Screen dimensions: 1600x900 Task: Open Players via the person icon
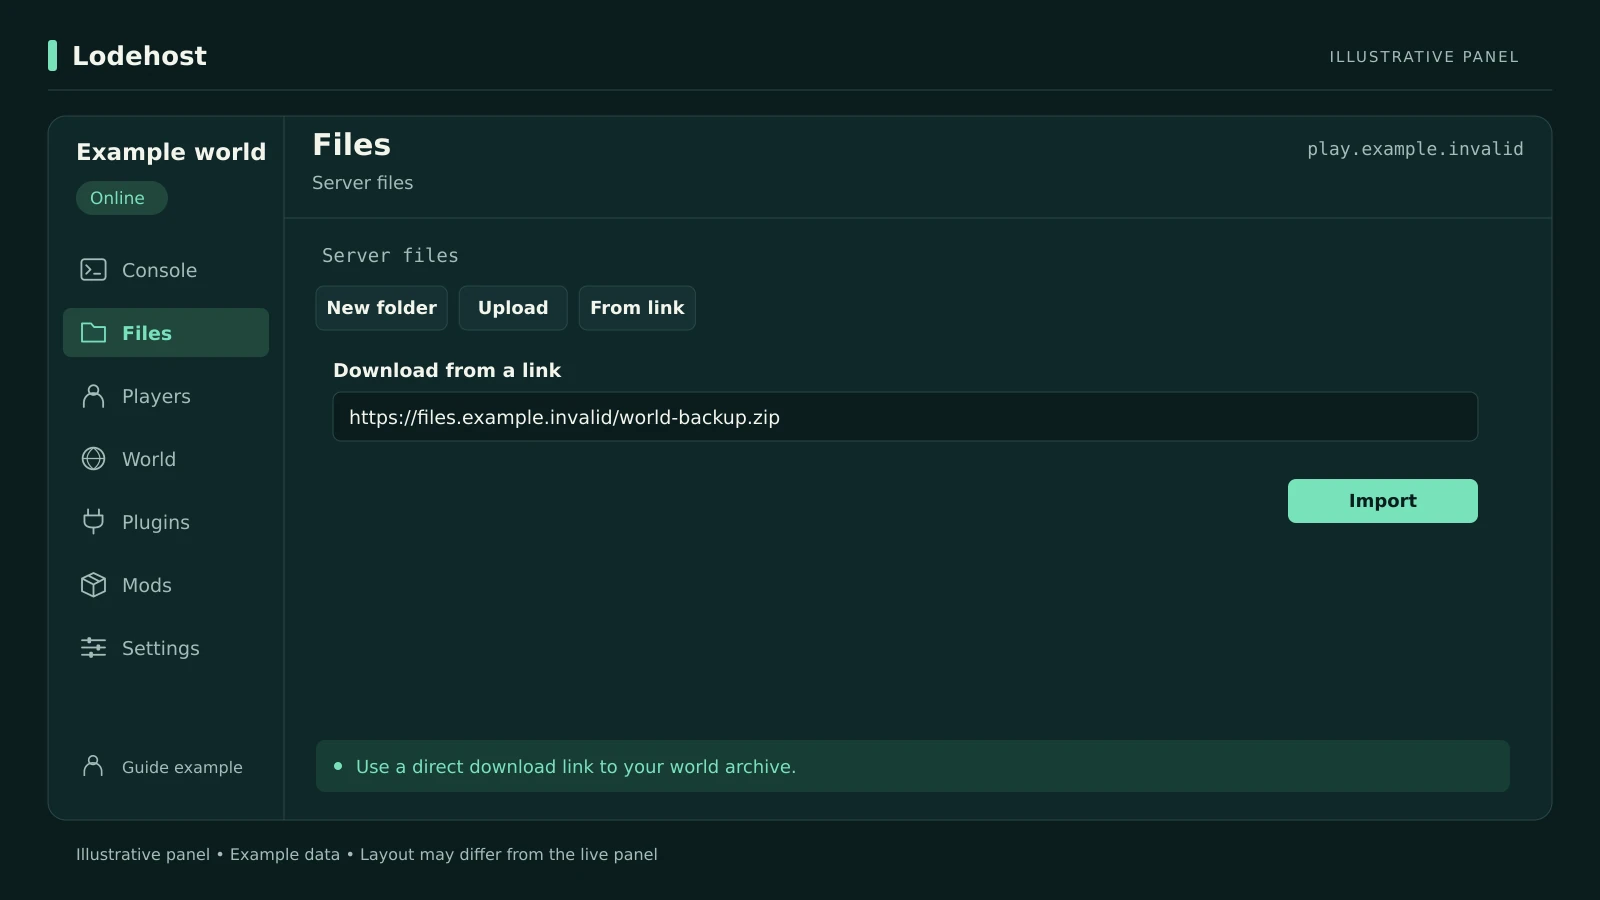click(93, 396)
